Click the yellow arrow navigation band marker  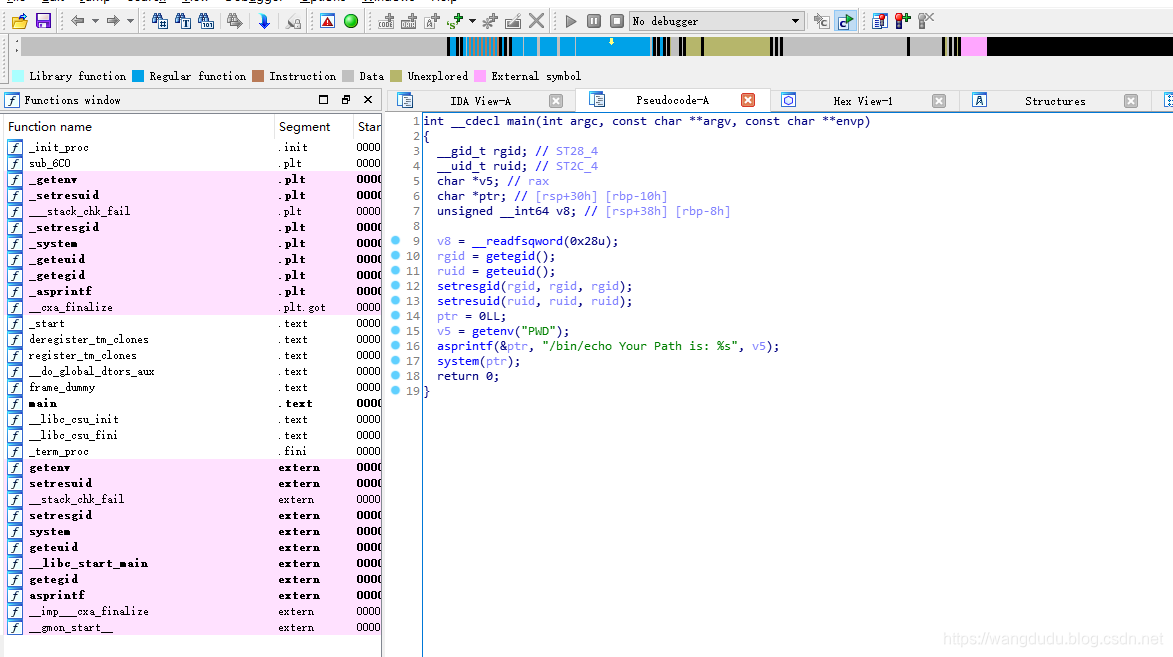[x=611, y=42]
